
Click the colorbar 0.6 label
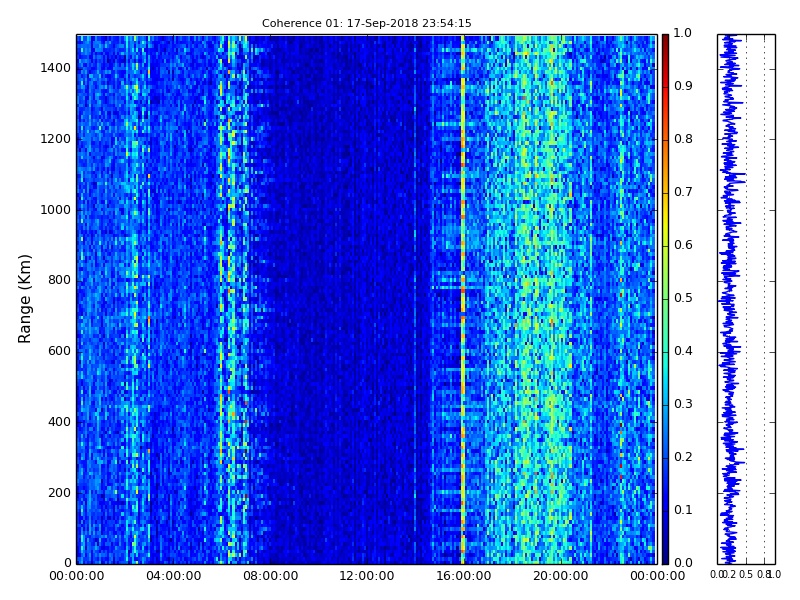tap(683, 245)
